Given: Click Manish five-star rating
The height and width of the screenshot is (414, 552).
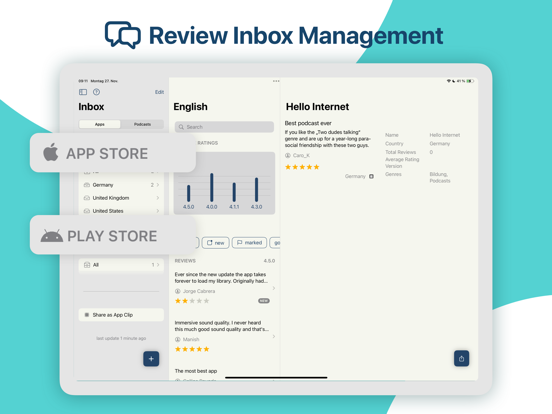Looking at the screenshot, I should [192, 349].
